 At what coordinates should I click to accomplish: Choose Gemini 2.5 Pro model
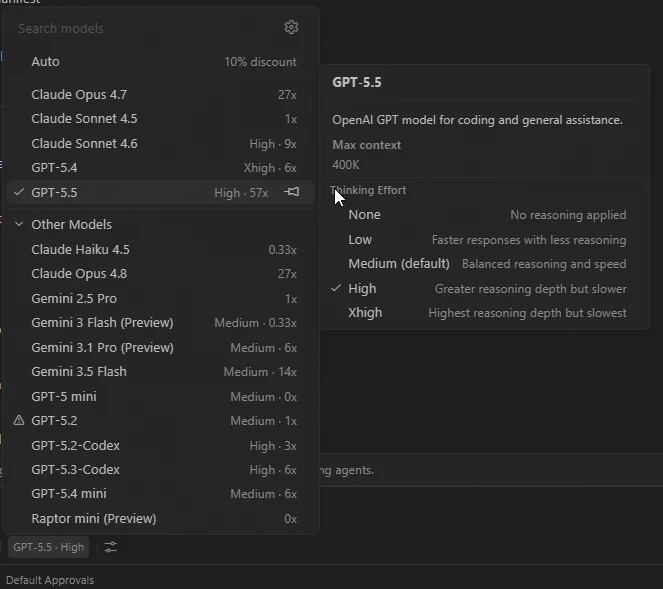pyautogui.click(x=161, y=299)
